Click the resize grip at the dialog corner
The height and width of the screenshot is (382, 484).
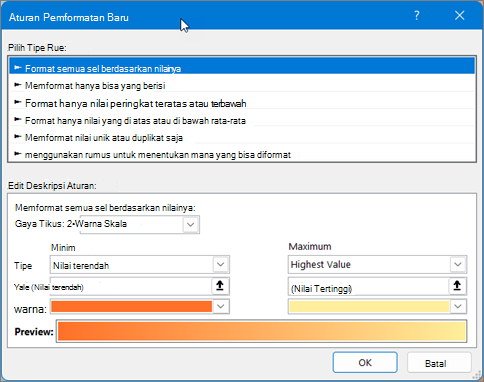477,375
